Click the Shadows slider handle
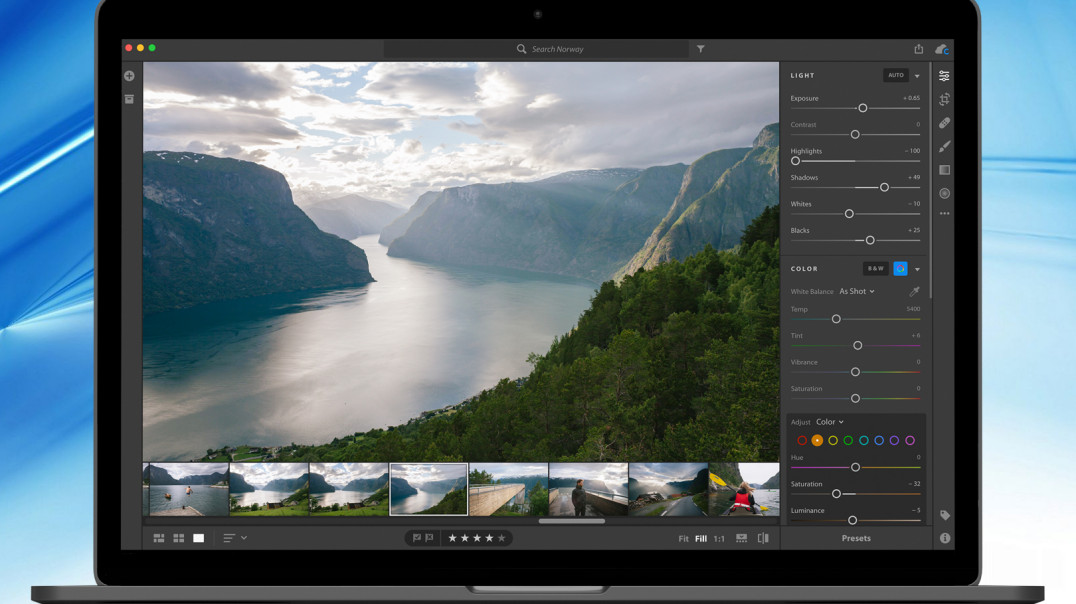The height and width of the screenshot is (604, 1076). click(884, 187)
